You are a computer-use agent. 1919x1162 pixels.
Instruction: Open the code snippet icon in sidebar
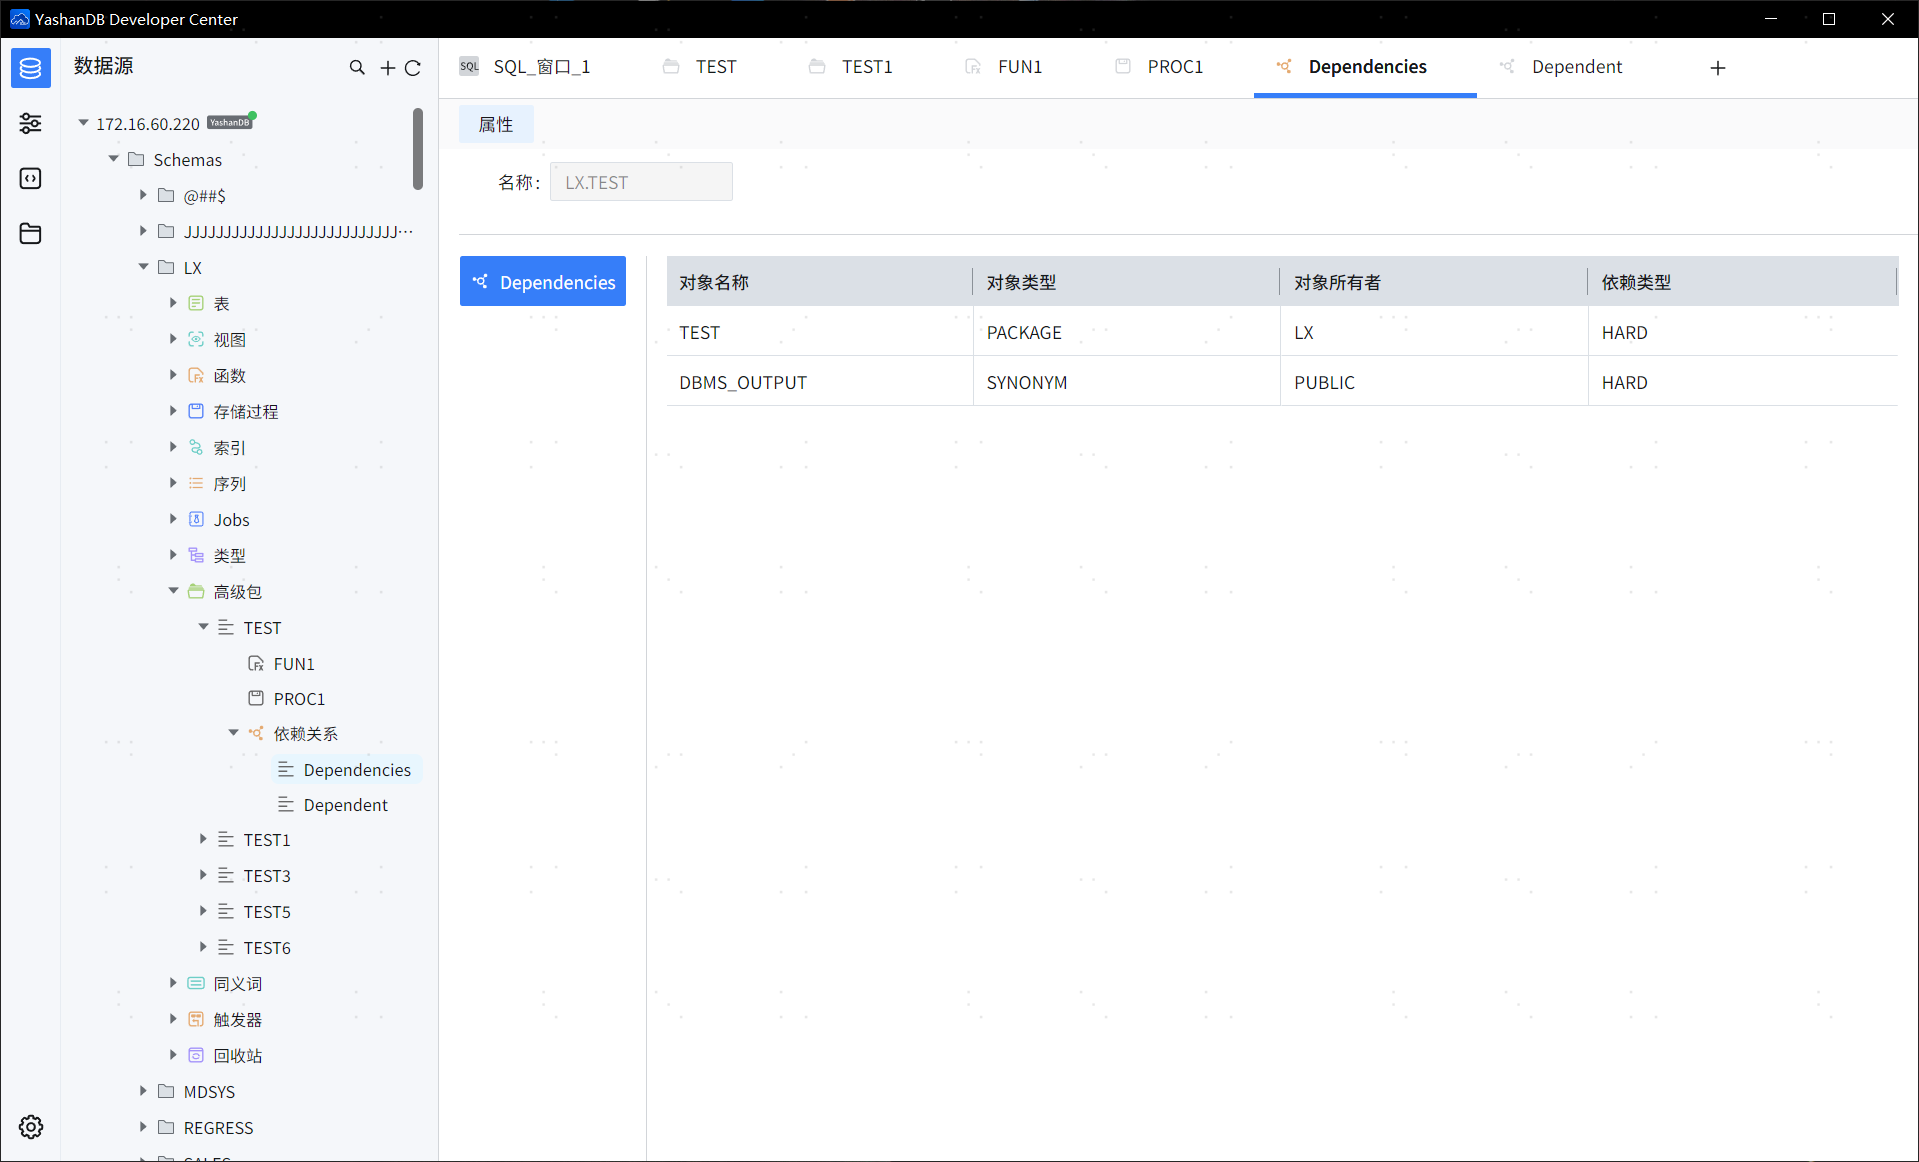pyautogui.click(x=30, y=178)
